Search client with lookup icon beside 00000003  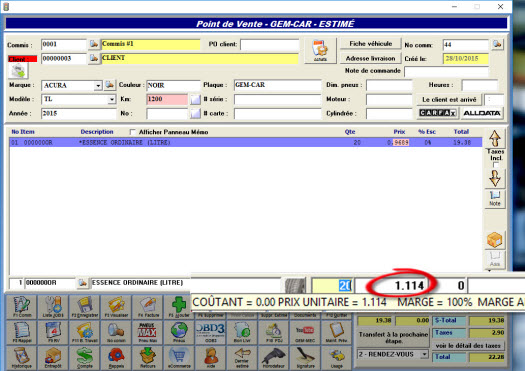tap(94, 58)
